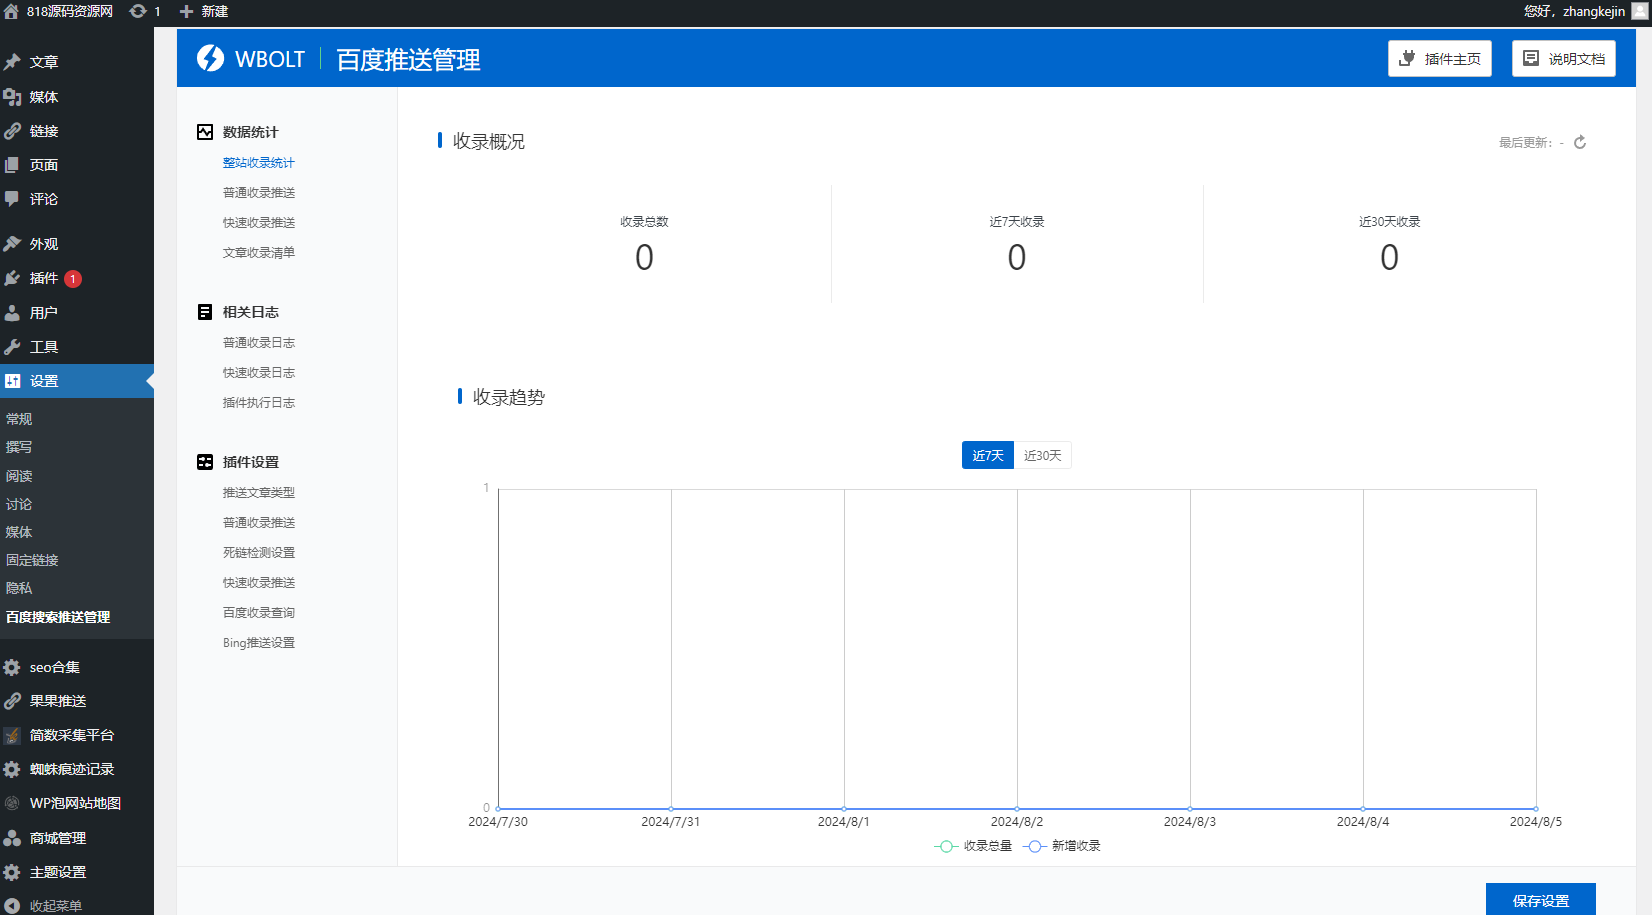Open 隐私 settings submenu link

tap(19, 588)
